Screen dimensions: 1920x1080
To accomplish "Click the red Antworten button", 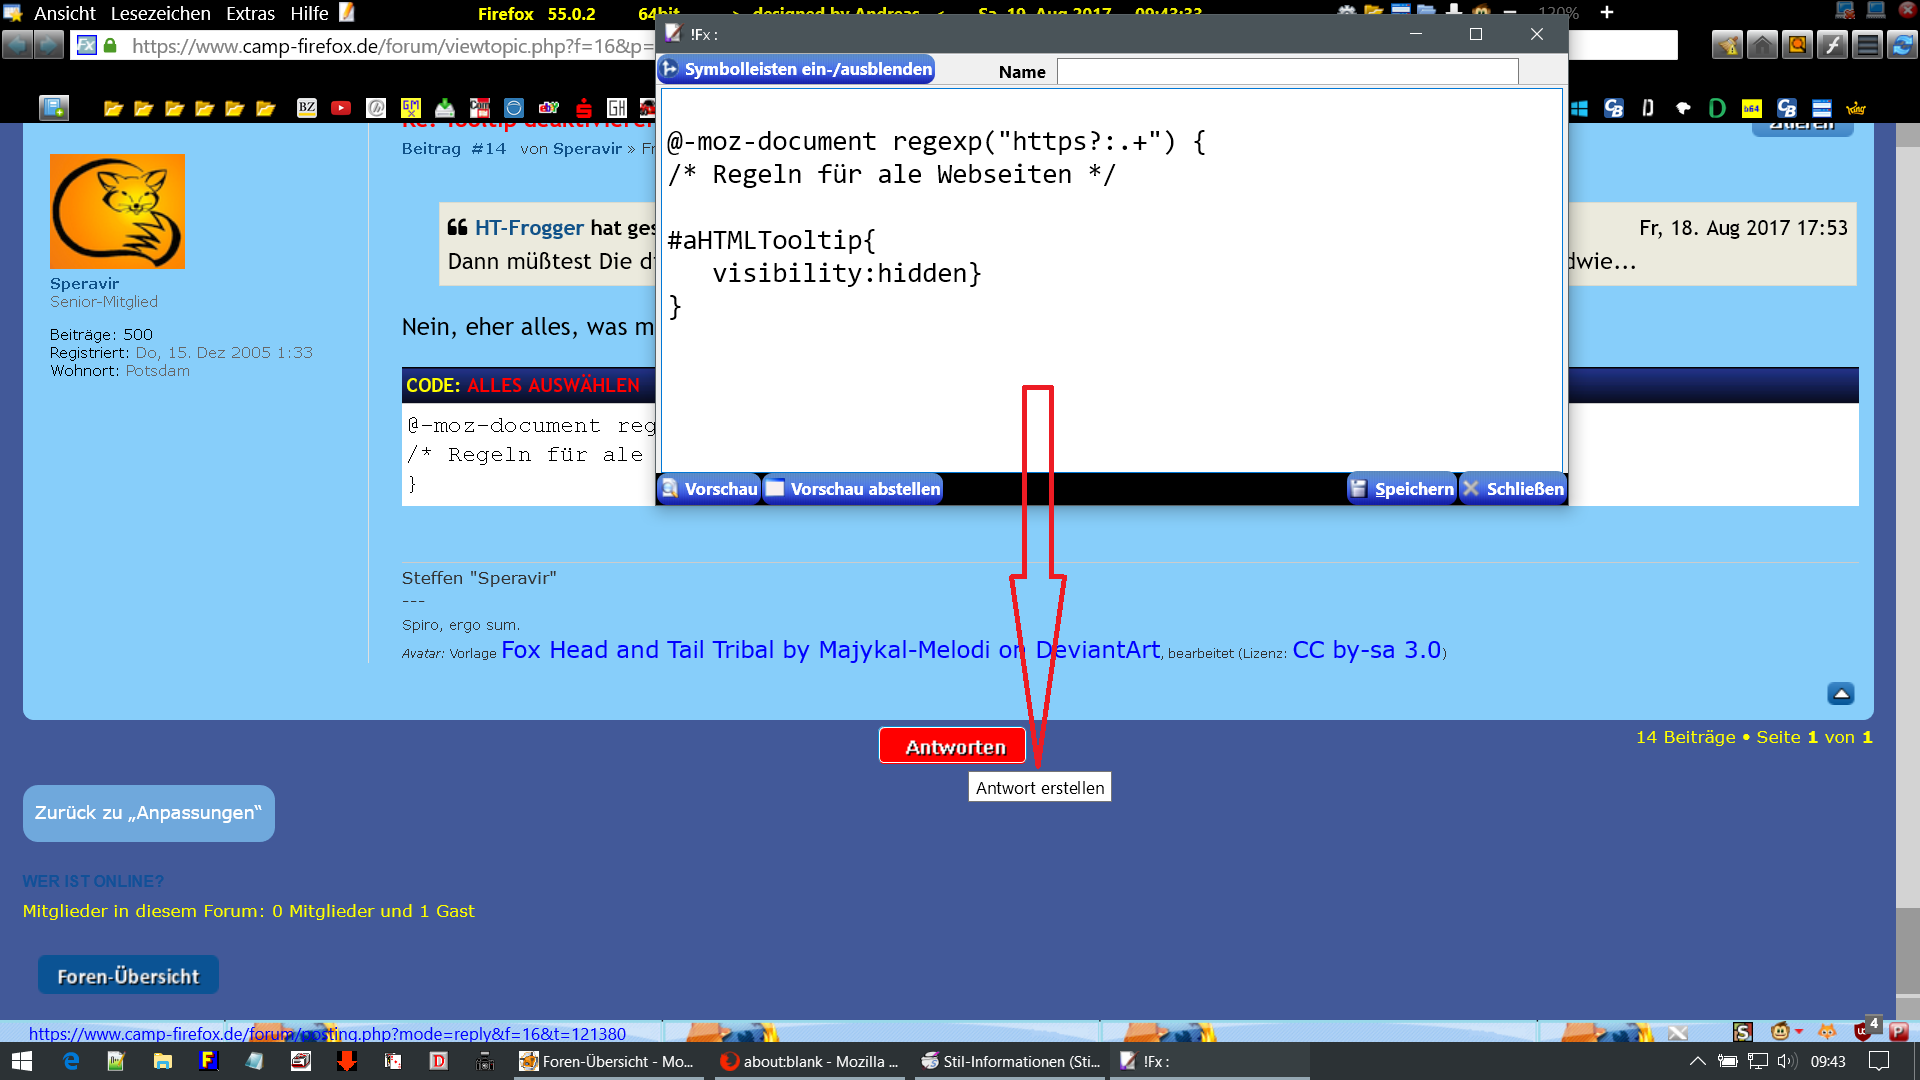I will pos(953,747).
